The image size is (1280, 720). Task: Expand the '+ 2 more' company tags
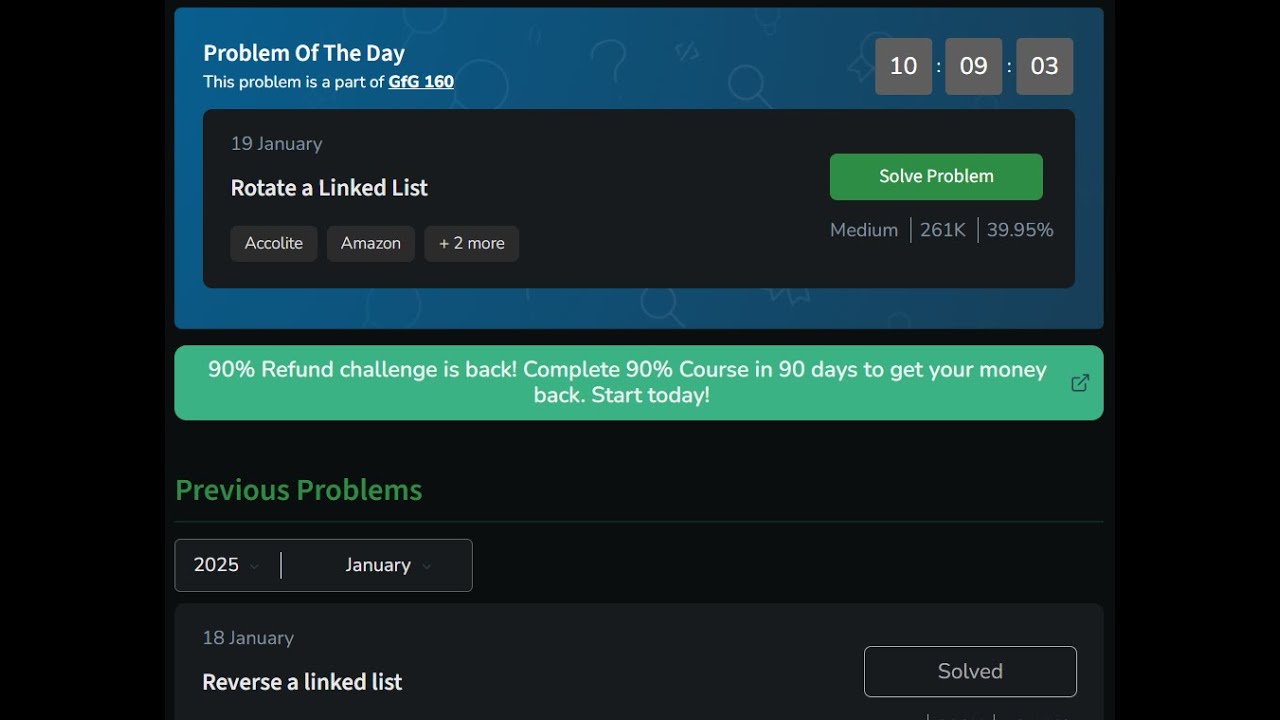(472, 243)
